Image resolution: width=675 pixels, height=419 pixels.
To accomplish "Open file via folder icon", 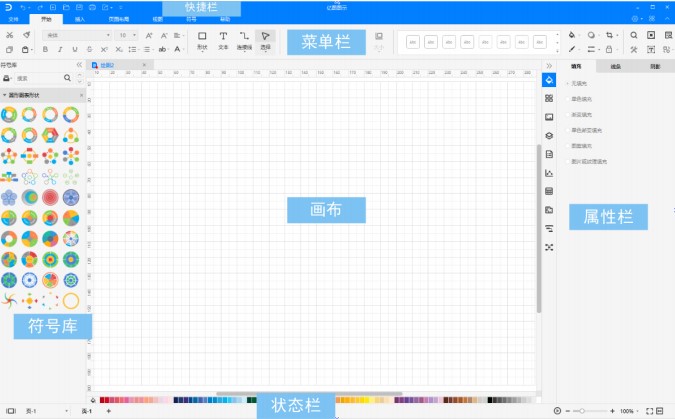I will 66,7.
